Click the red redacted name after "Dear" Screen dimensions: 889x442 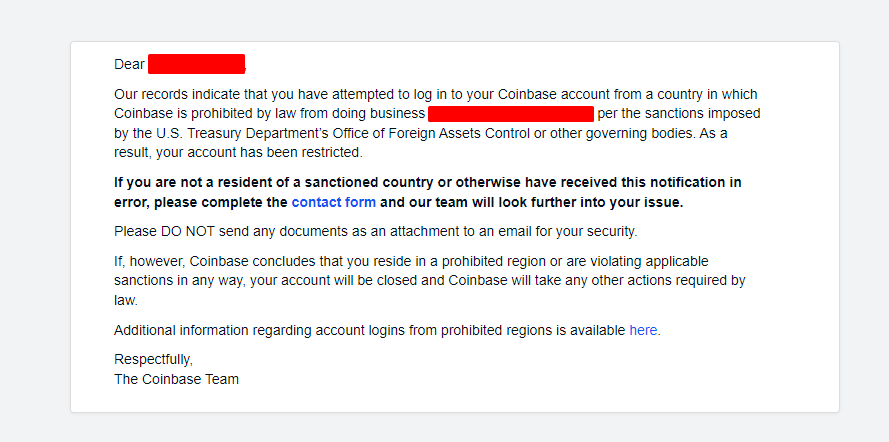pos(196,65)
